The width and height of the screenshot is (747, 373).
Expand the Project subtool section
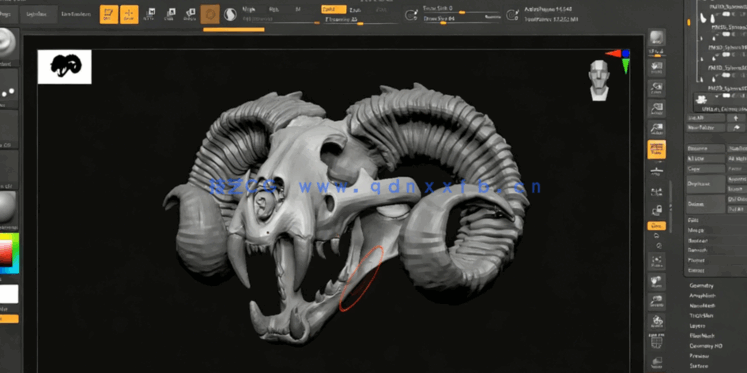[x=696, y=260]
